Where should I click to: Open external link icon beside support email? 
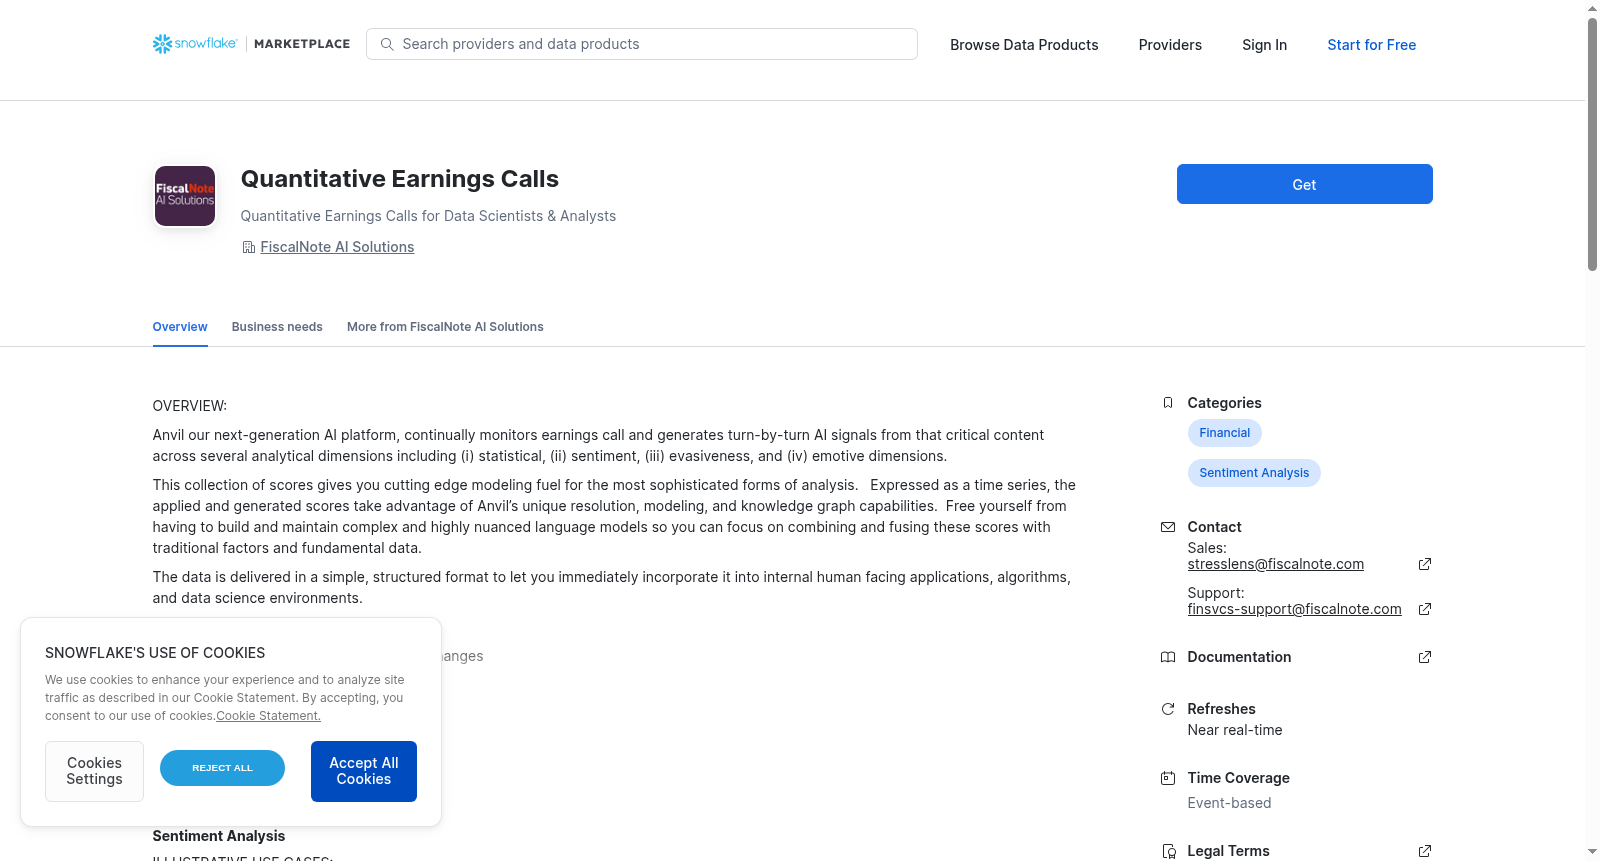1425,609
